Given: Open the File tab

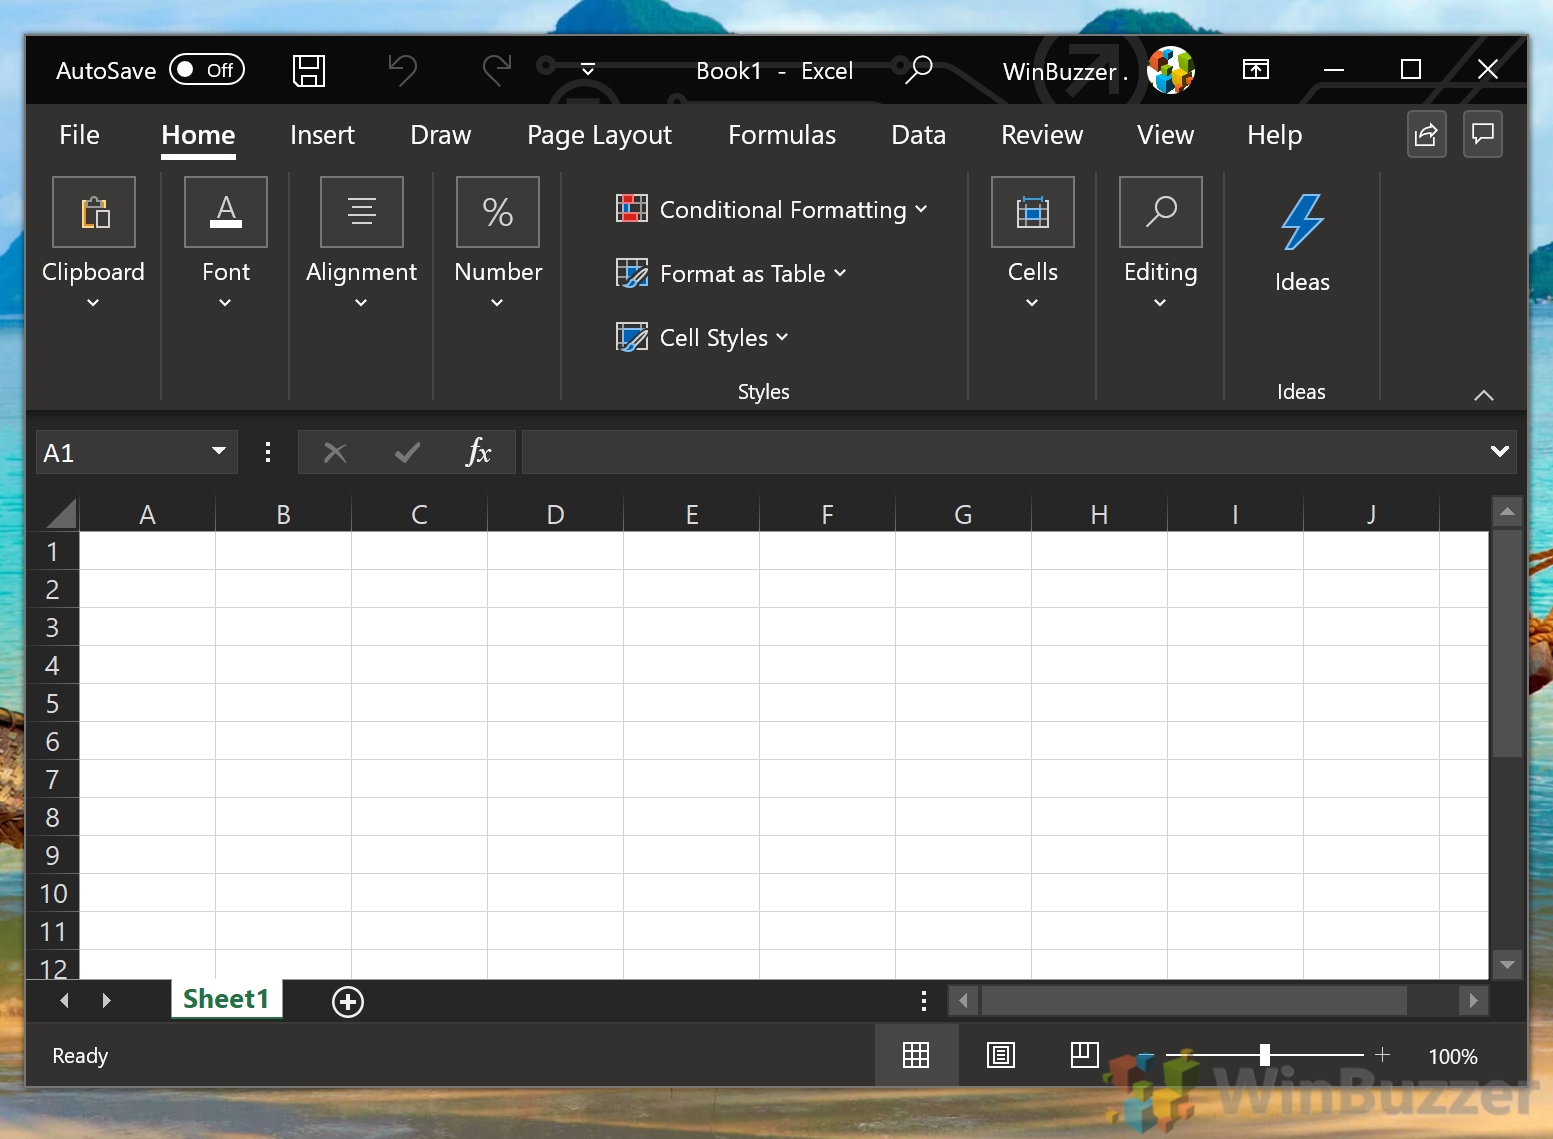Looking at the screenshot, I should click(x=79, y=135).
